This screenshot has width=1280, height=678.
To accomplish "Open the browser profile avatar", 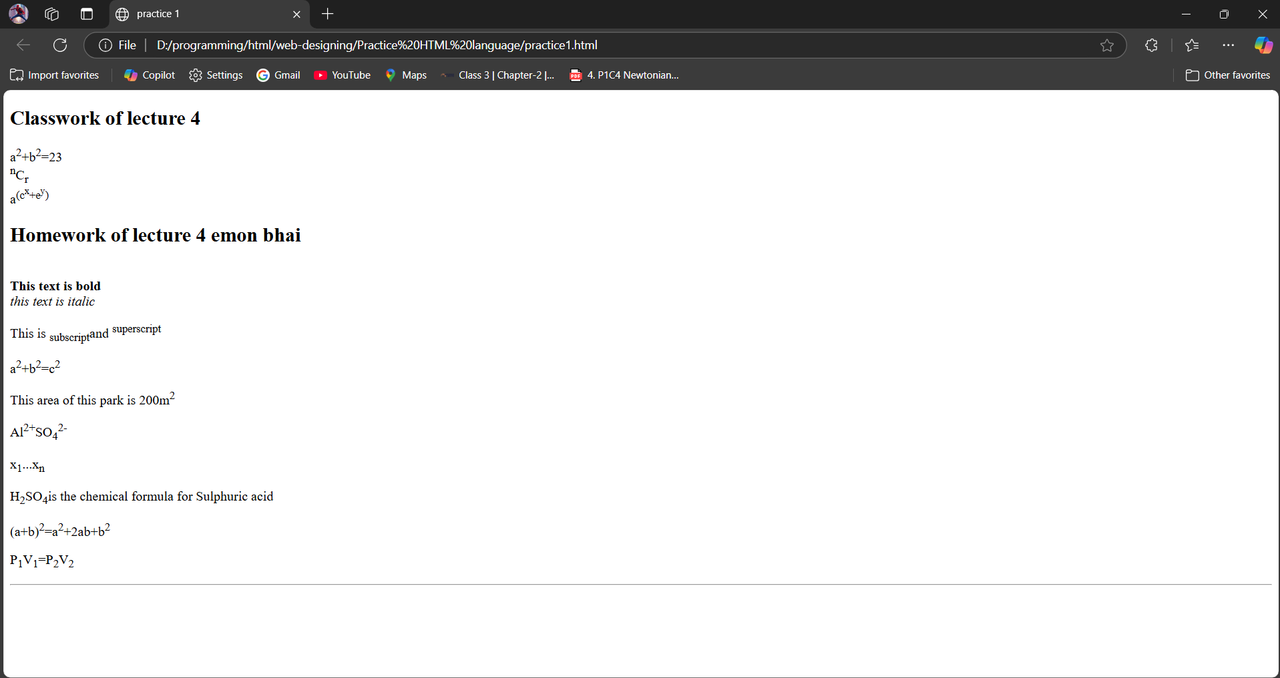I will coord(18,14).
